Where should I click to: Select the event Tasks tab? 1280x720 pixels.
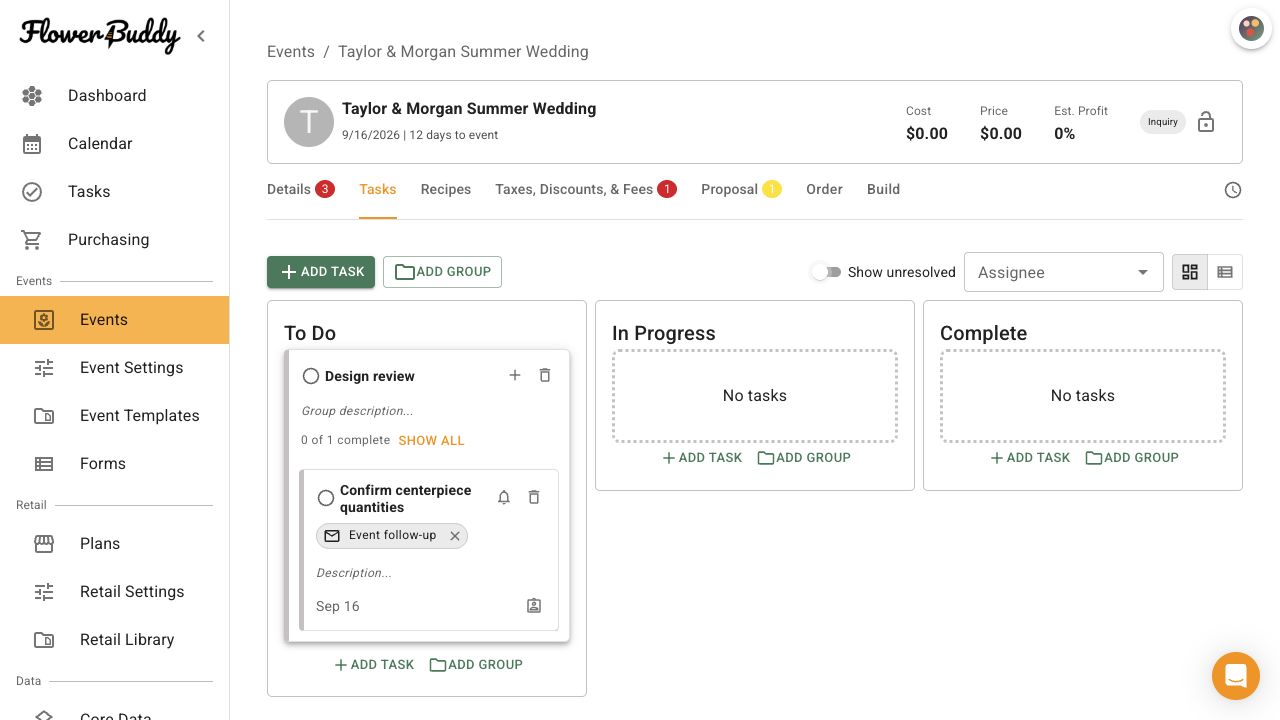click(378, 189)
